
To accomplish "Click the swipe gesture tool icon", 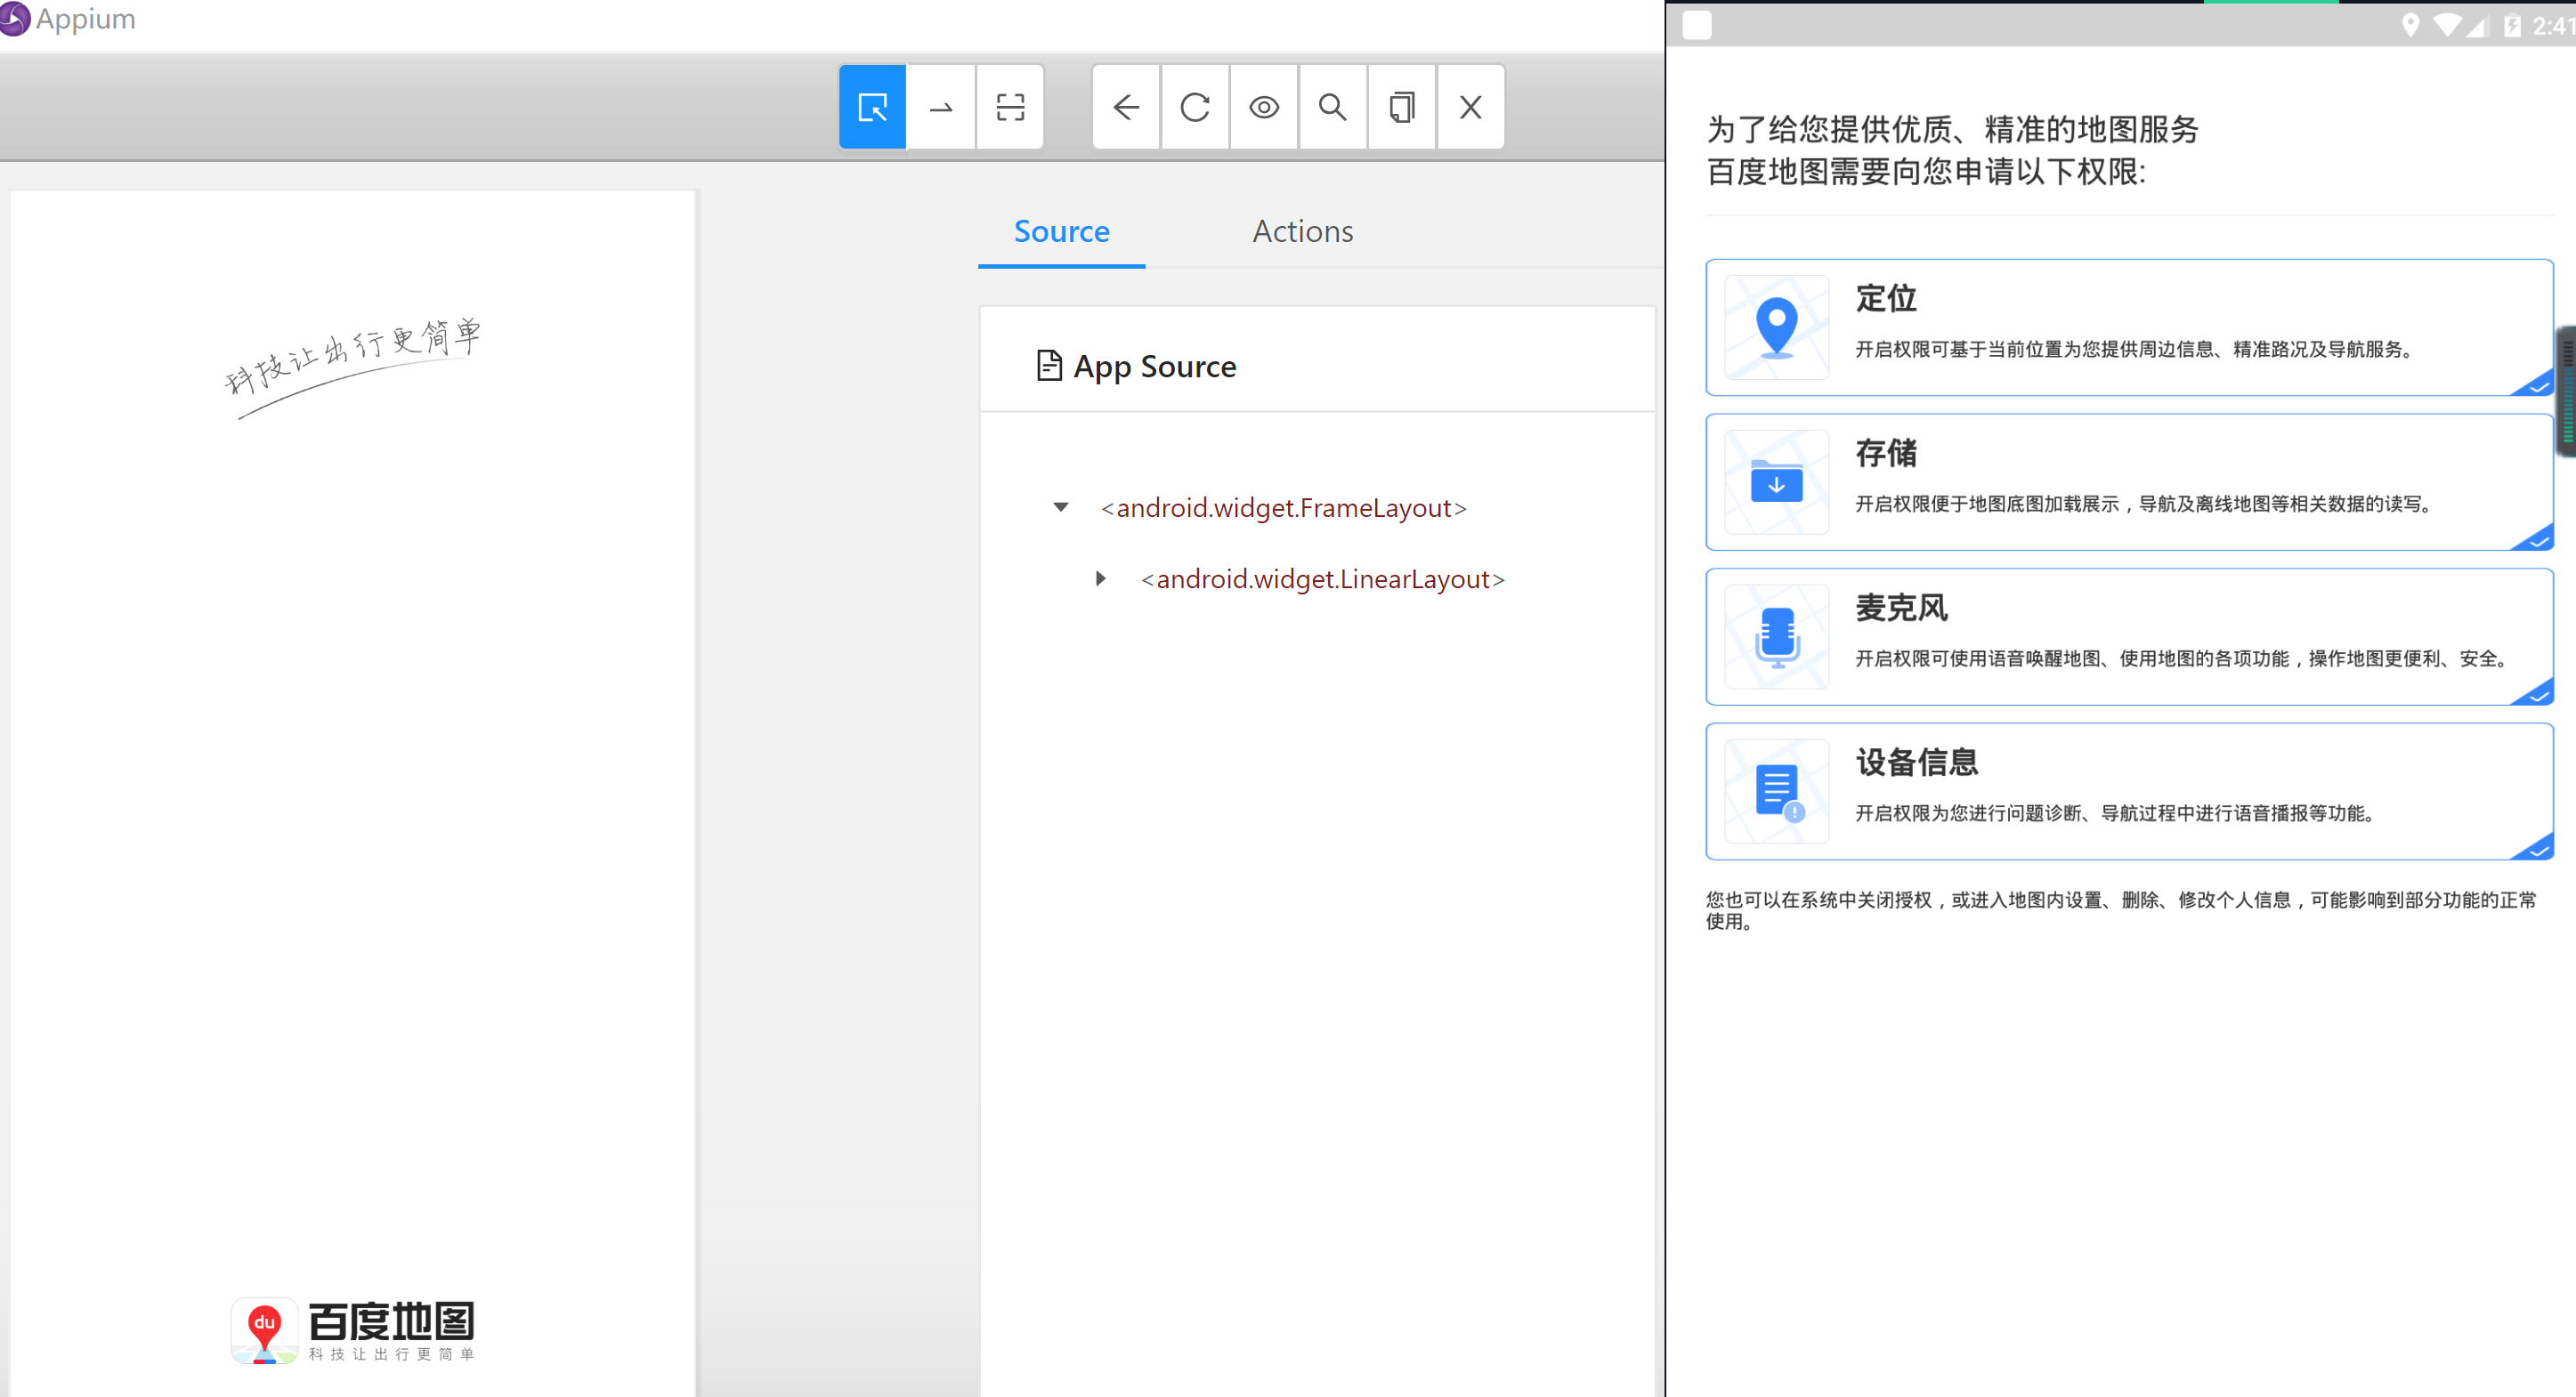I will click(x=941, y=107).
